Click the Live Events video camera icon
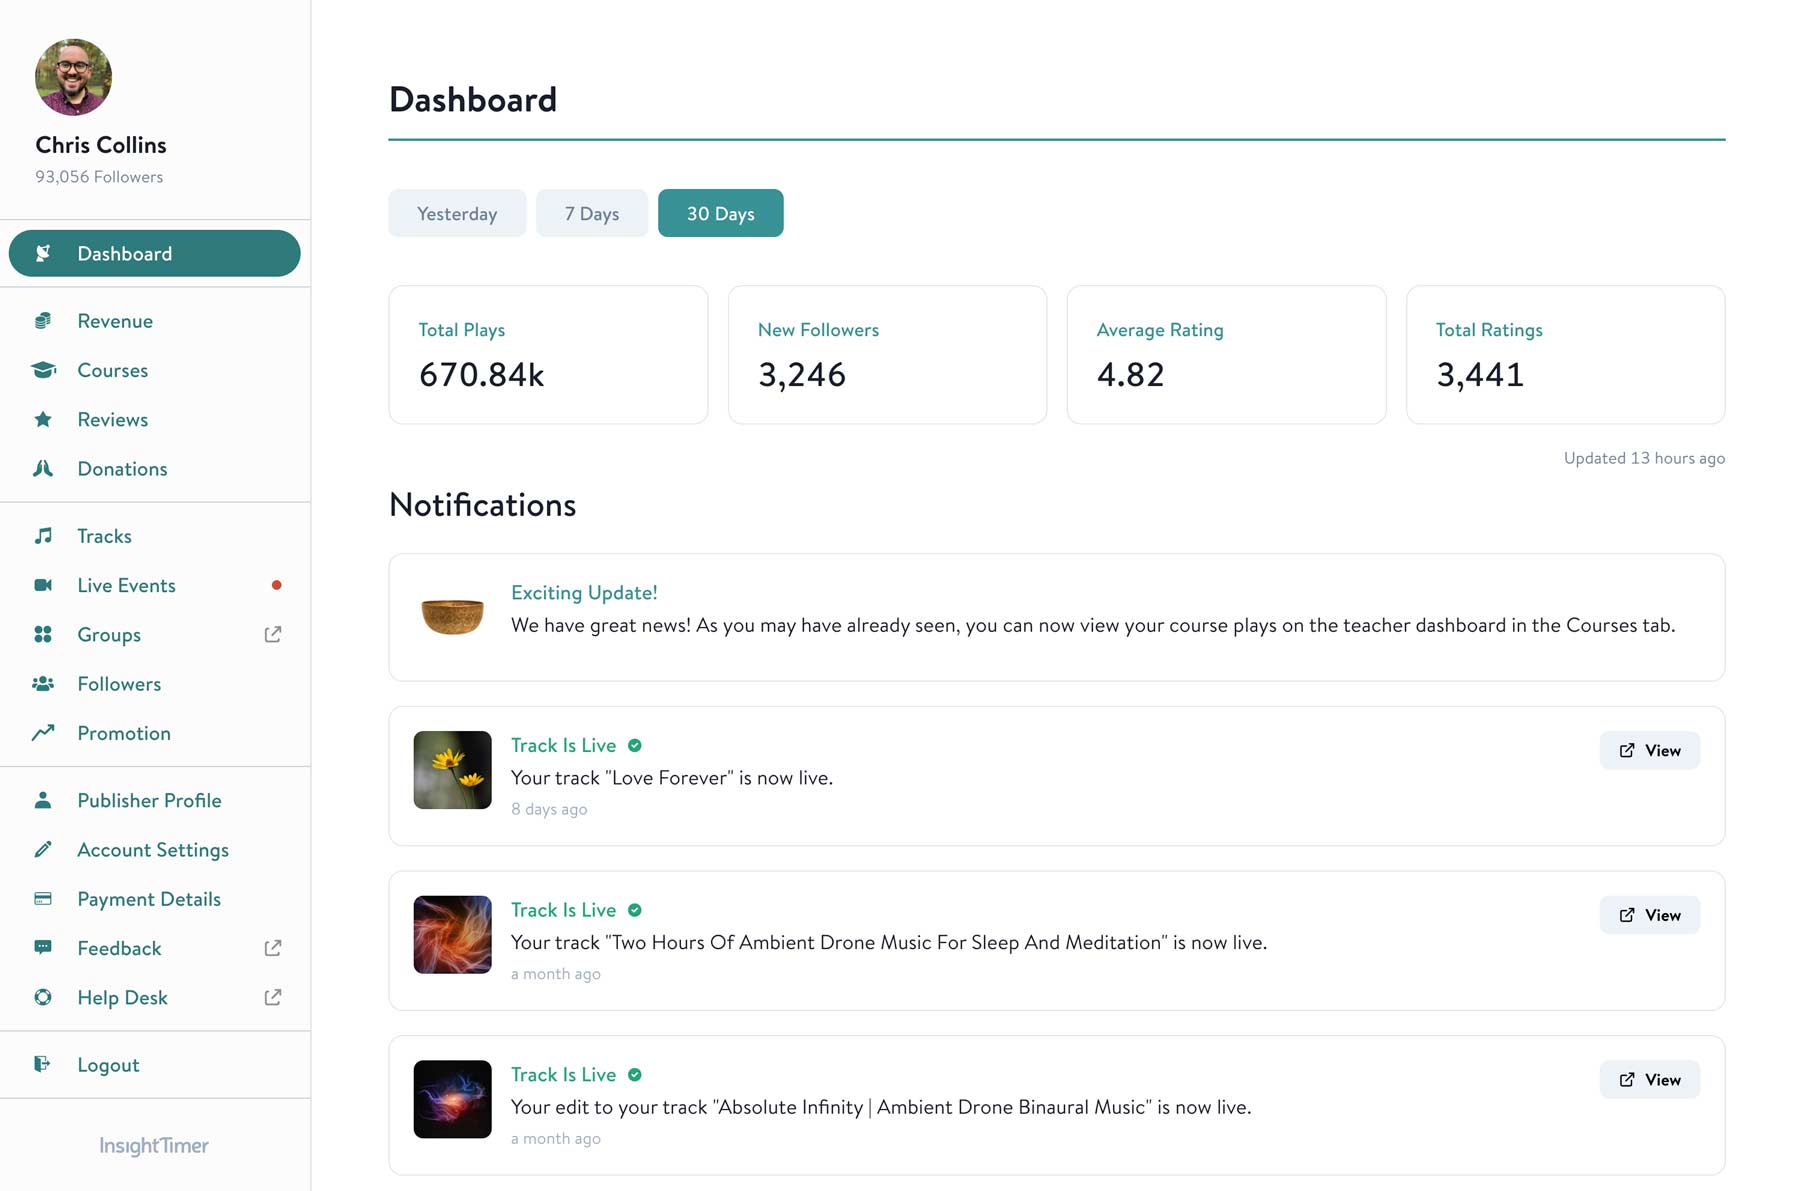 click(43, 585)
